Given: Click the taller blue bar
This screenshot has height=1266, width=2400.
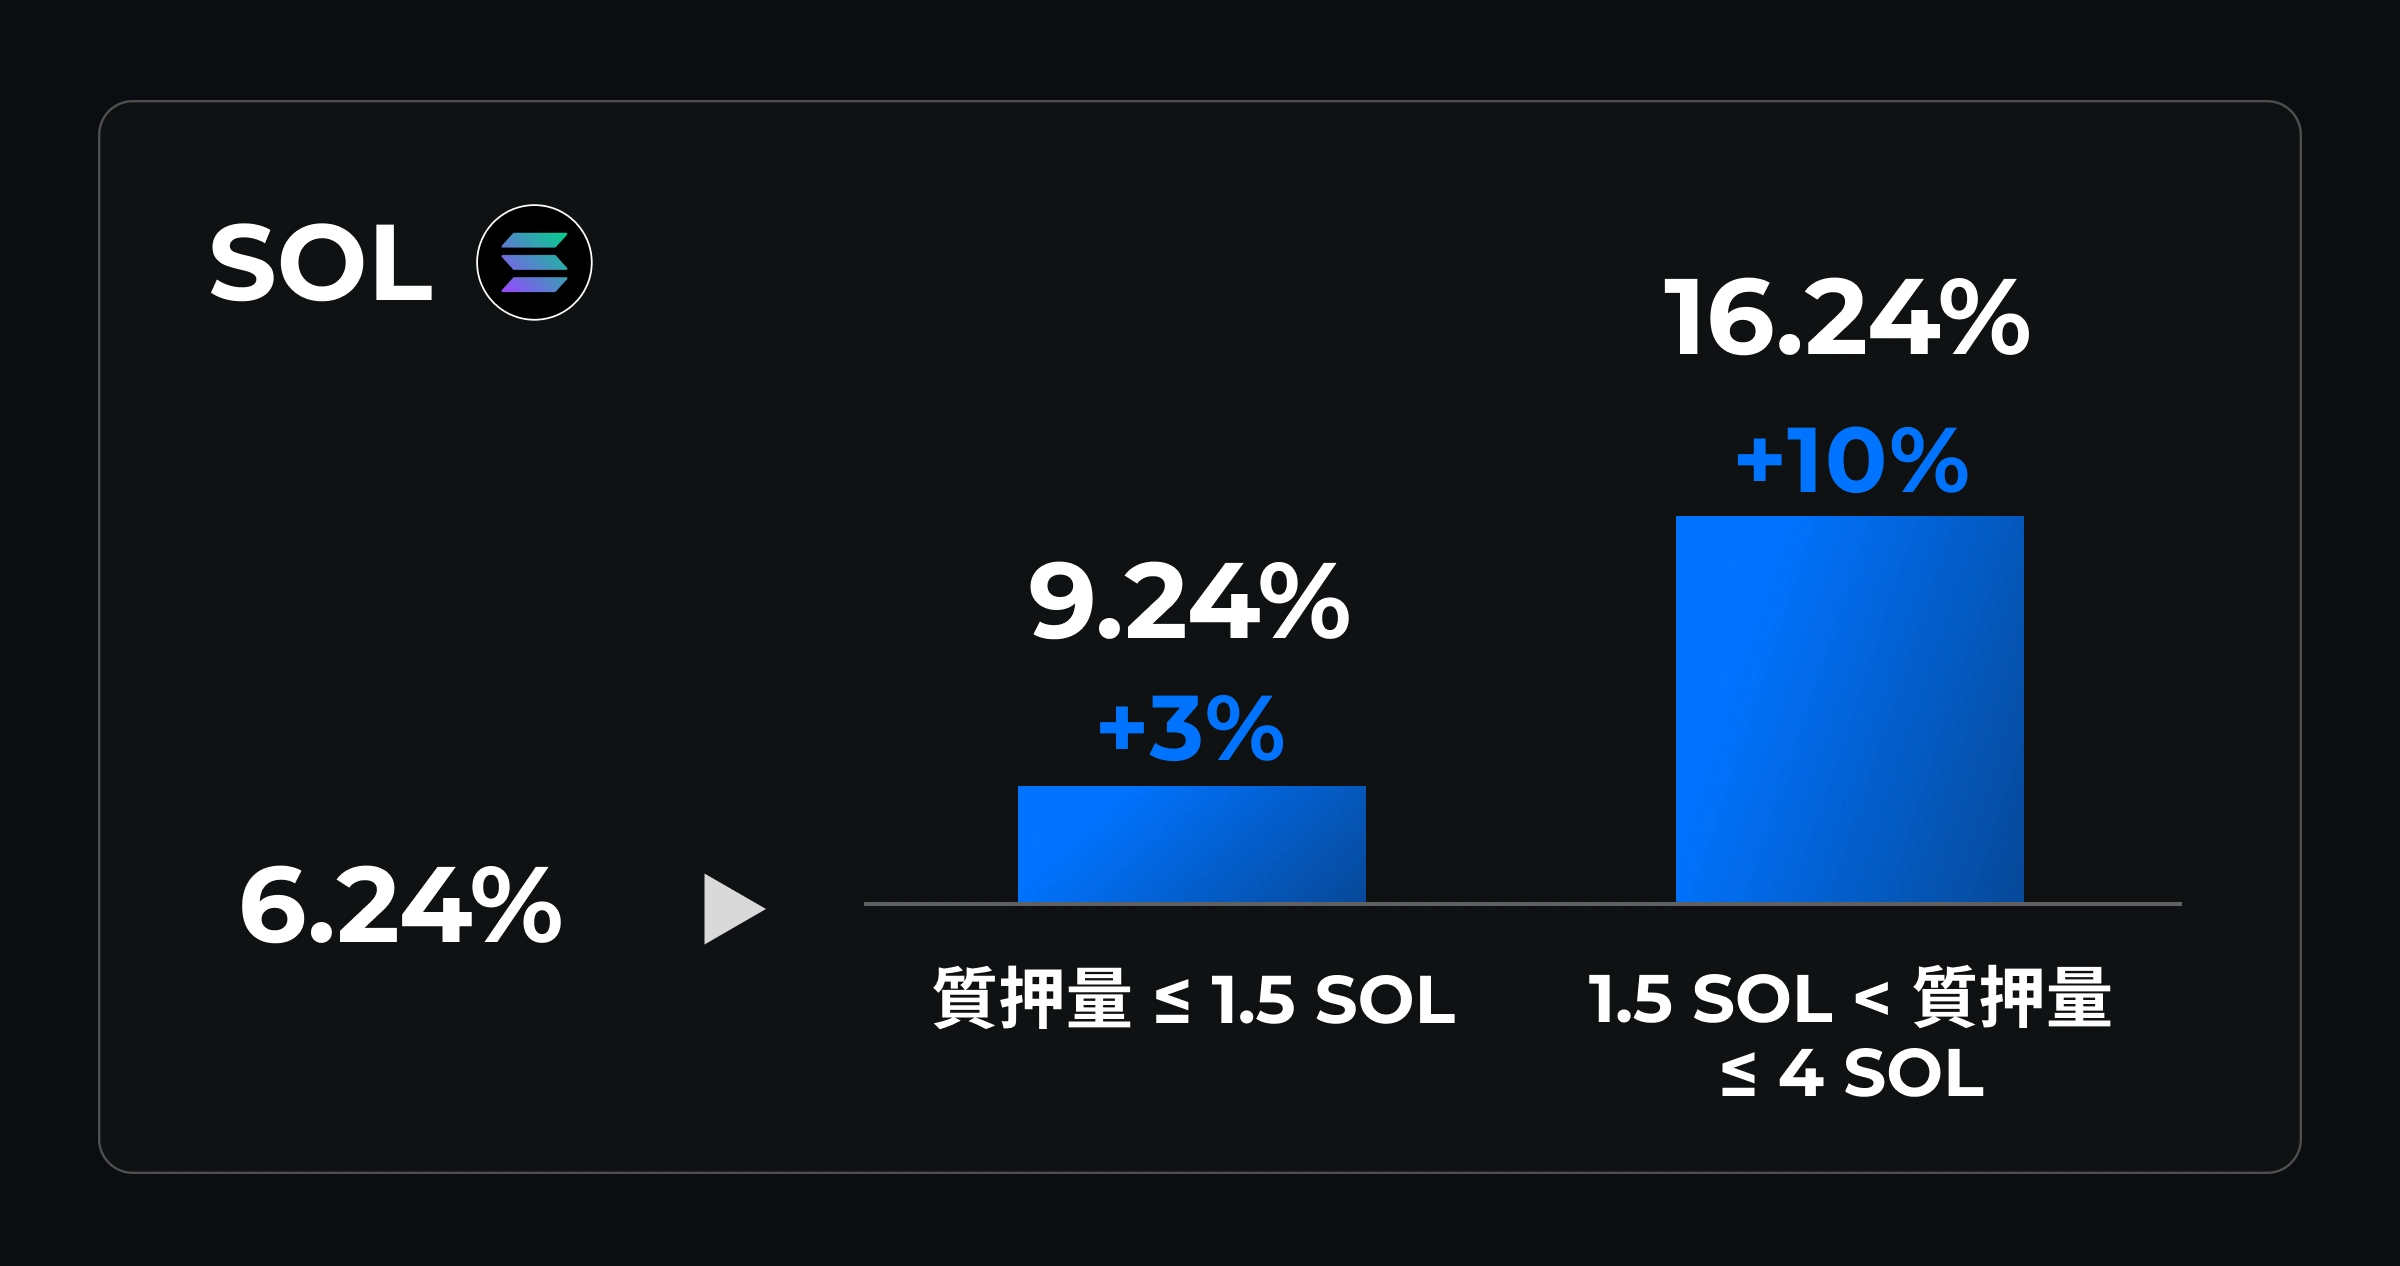Looking at the screenshot, I should click(1849, 709).
